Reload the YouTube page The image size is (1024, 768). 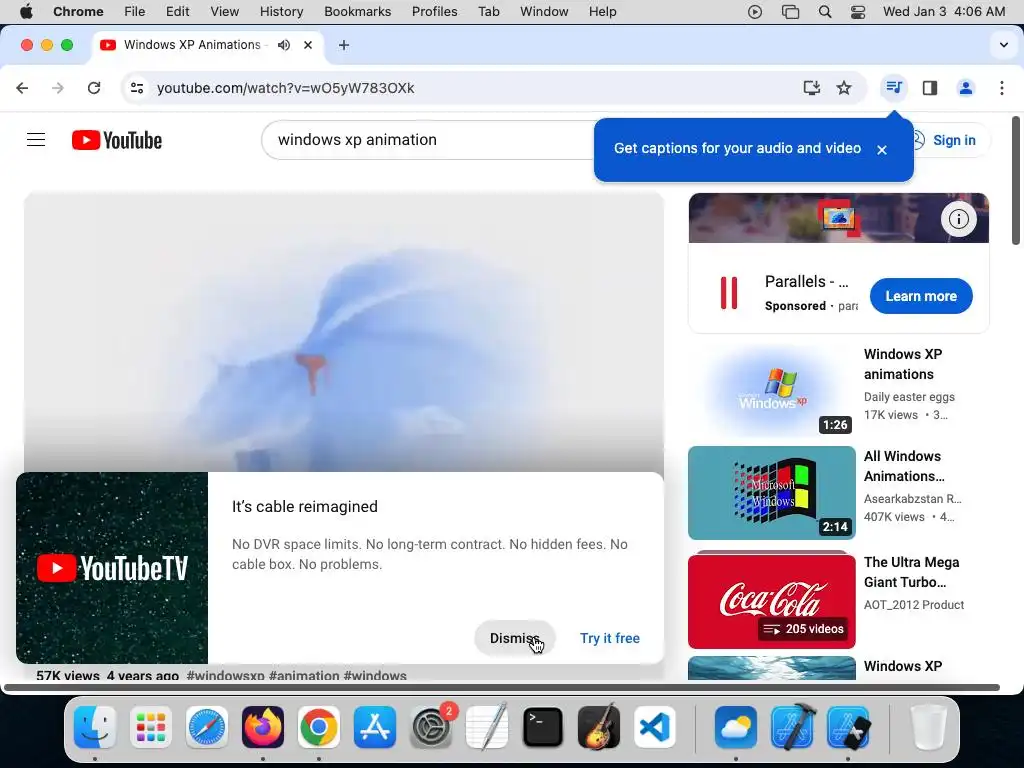coord(94,88)
